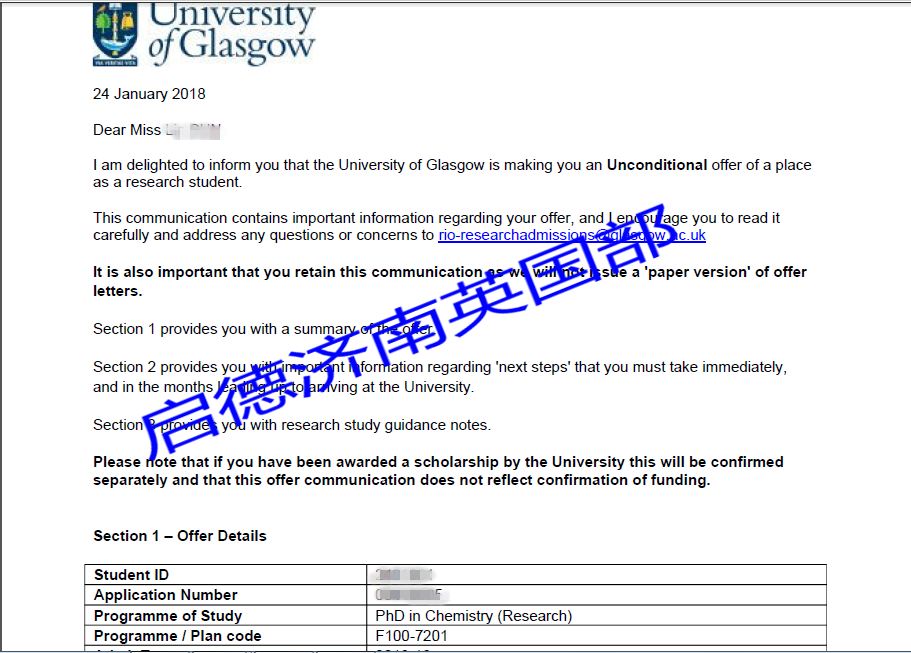Select the 'Student ID' table cell
The height and width of the screenshot is (653, 911).
[225, 575]
